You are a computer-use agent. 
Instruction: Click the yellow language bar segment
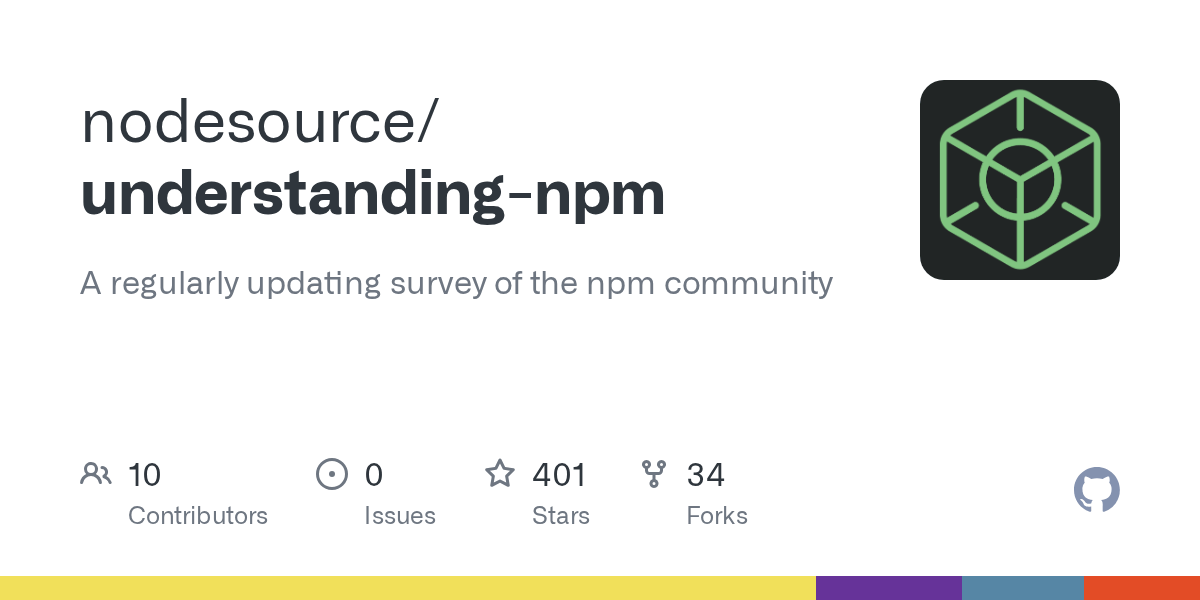408,588
